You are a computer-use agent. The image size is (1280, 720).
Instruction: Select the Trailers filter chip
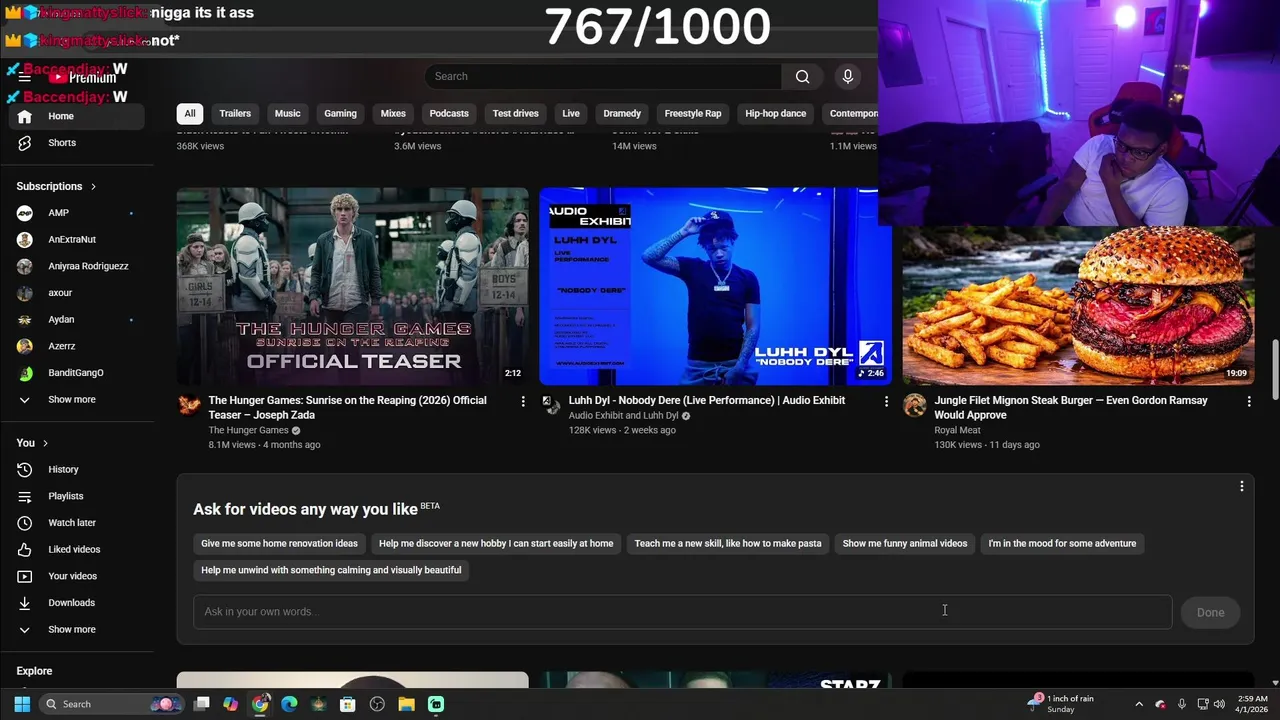(235, 114)
